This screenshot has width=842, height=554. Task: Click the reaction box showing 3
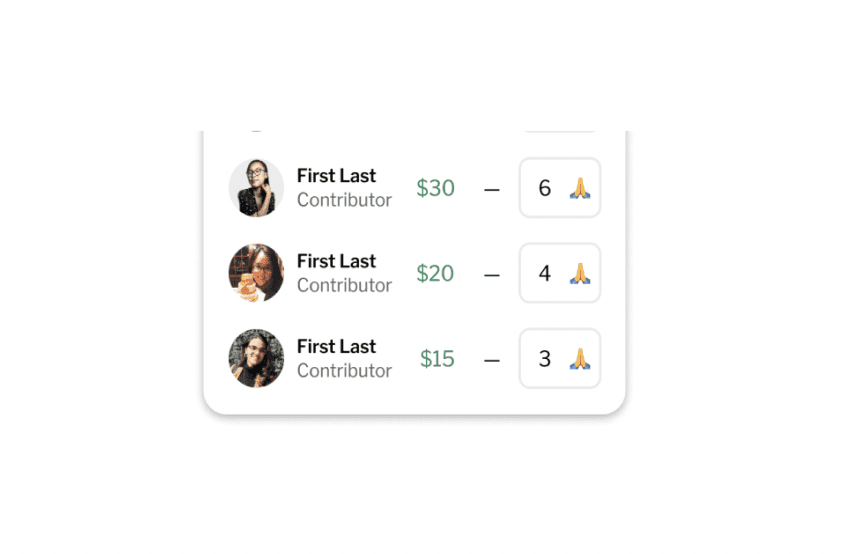pos(560,359)
